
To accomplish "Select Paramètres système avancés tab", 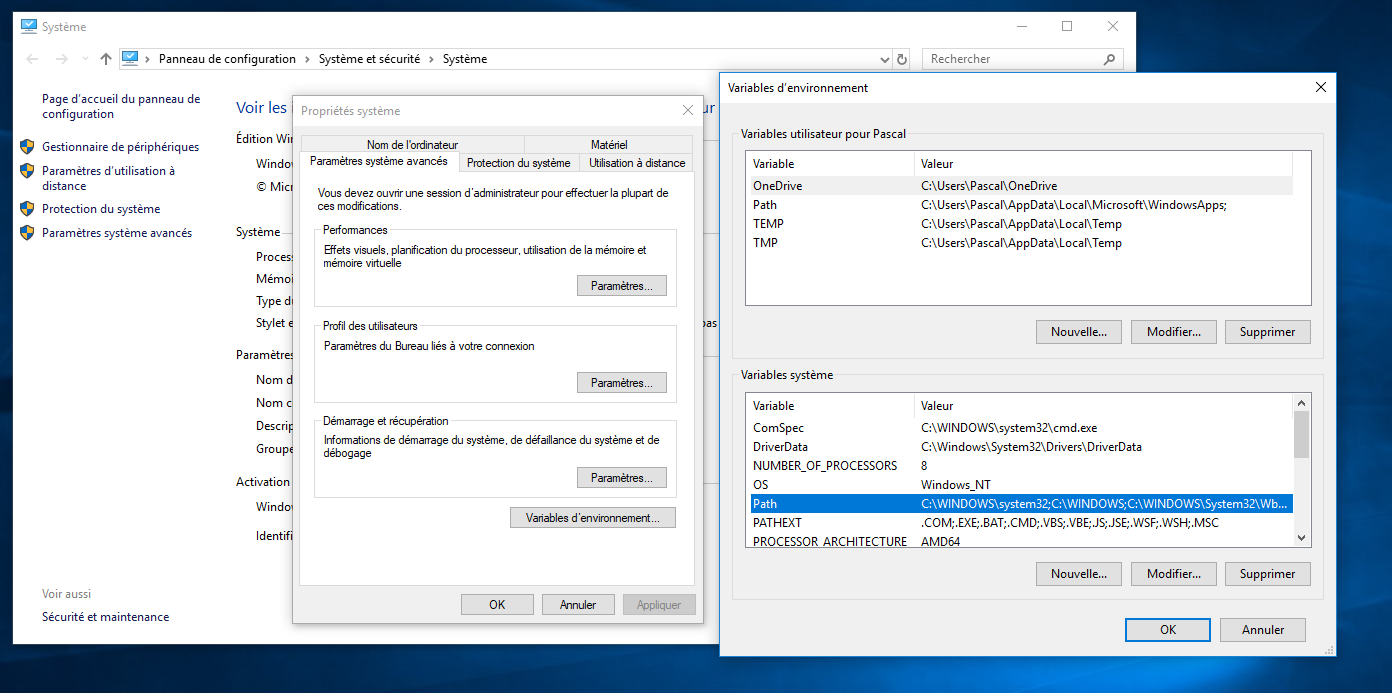I will 379,162.
